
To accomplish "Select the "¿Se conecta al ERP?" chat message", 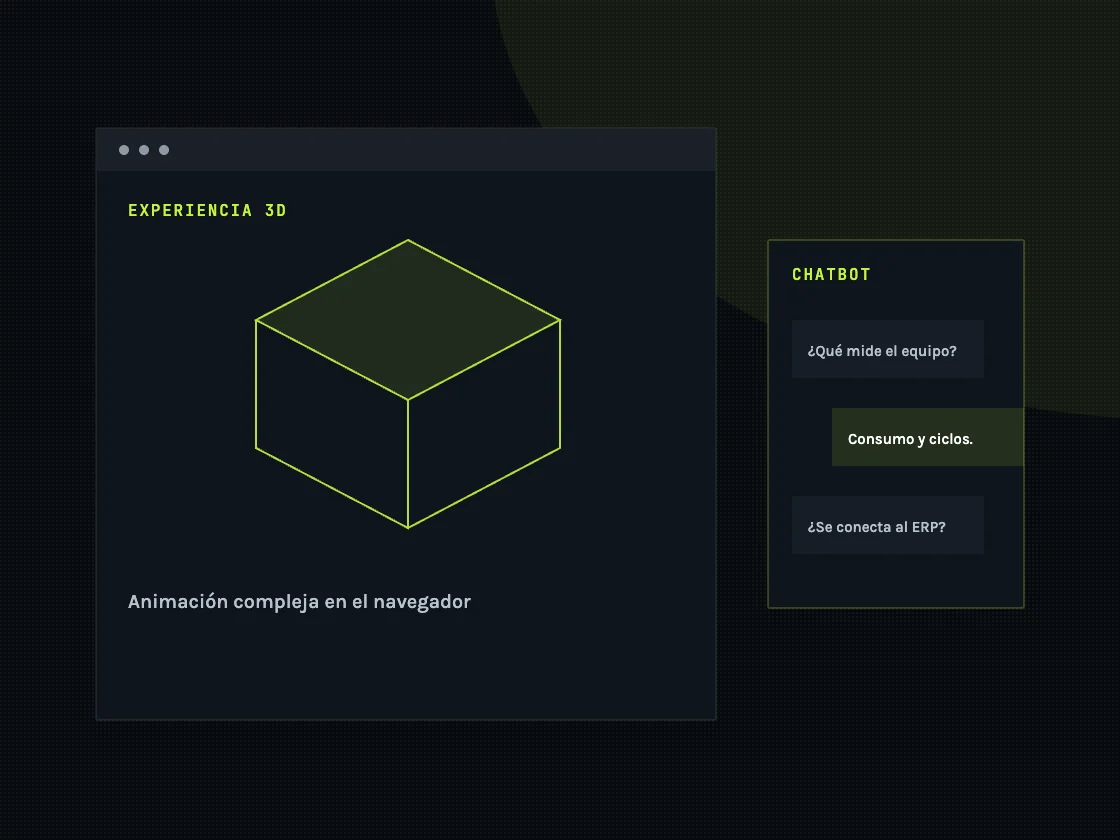I will (x=888, y=525).
